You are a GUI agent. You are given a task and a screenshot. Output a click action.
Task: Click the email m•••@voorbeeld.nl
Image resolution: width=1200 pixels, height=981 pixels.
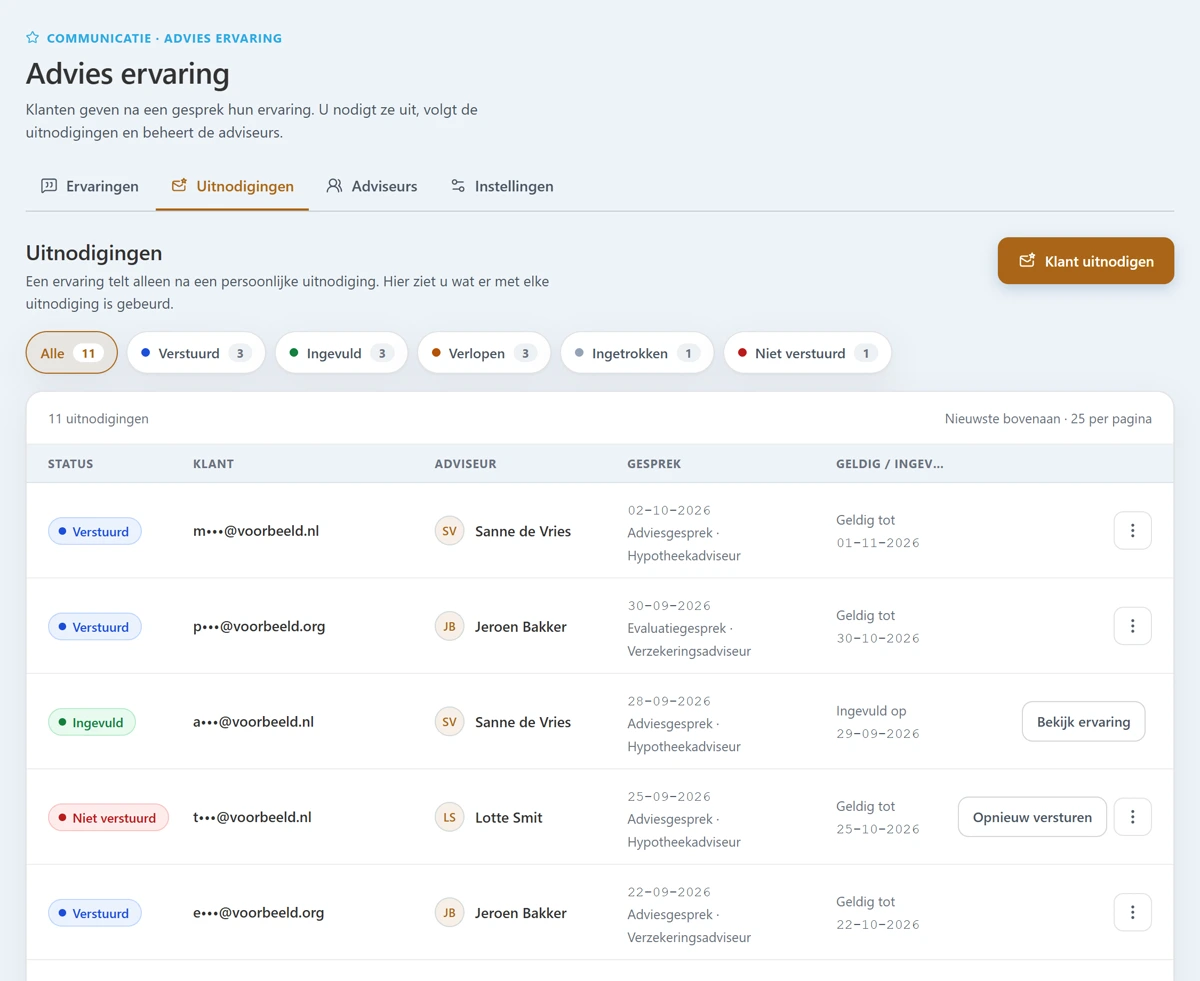tap(256, 531)
